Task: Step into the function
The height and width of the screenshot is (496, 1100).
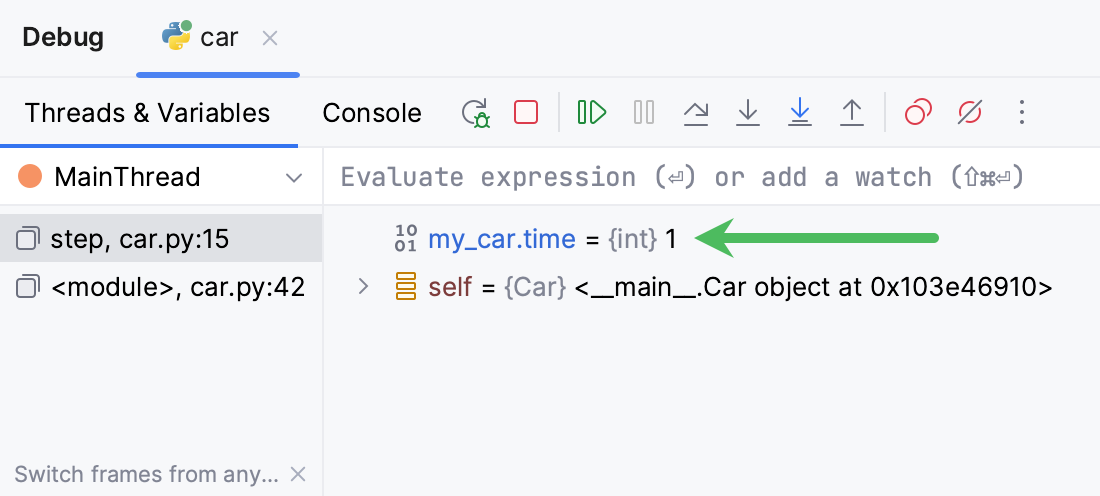Action: coord(748,112)
